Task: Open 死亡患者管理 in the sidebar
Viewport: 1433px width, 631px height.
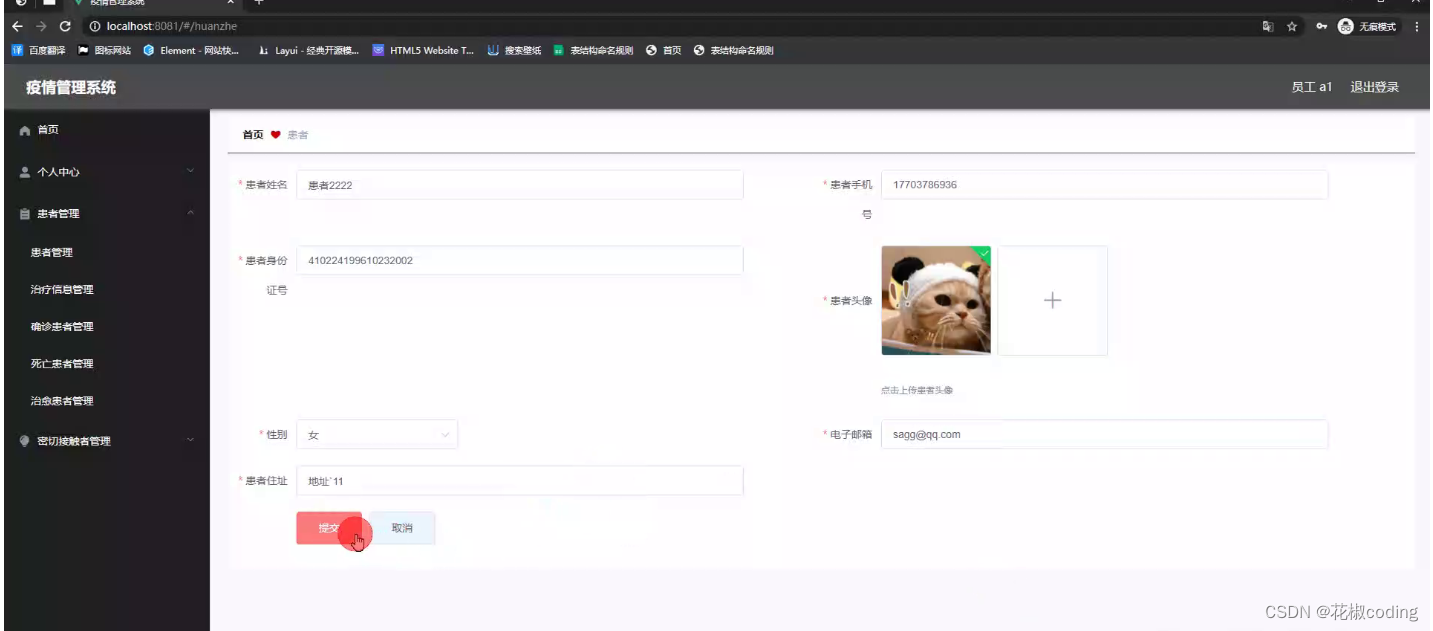Action: 62,363
